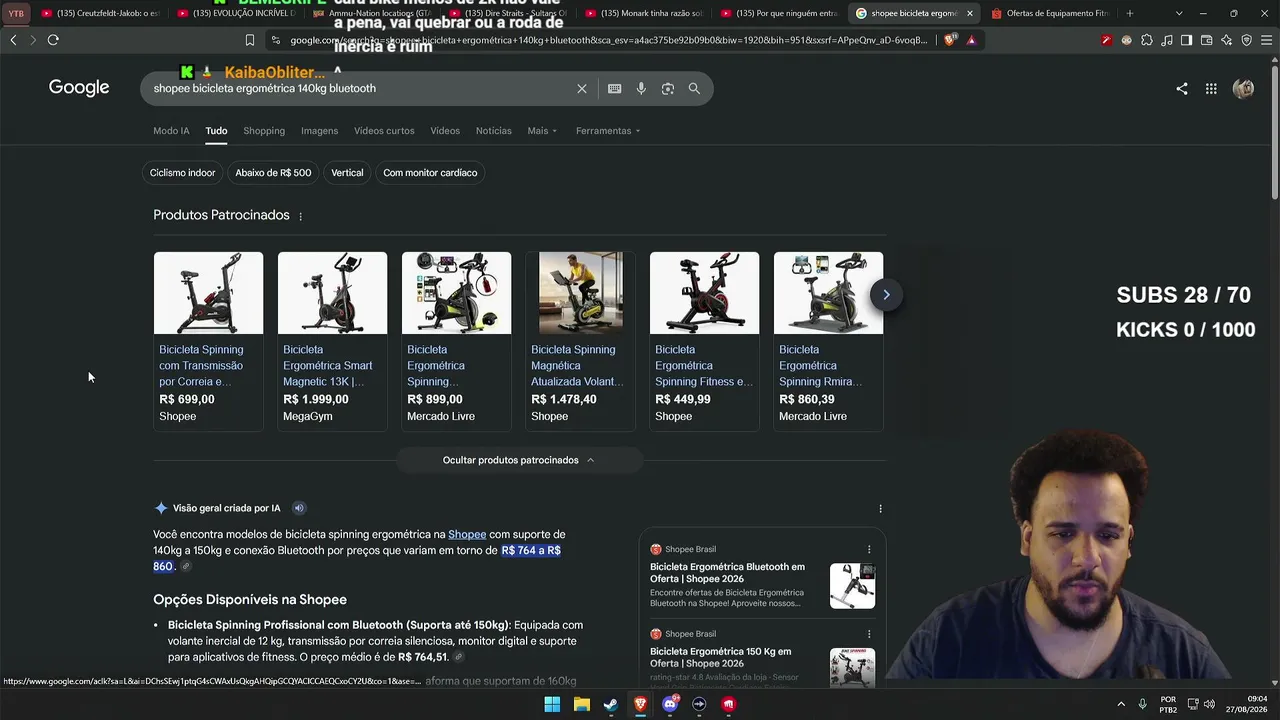
Task: Open Bicicleta Ergométrica 150 Kg em Oferta result
Action: (x=720, y=657)
